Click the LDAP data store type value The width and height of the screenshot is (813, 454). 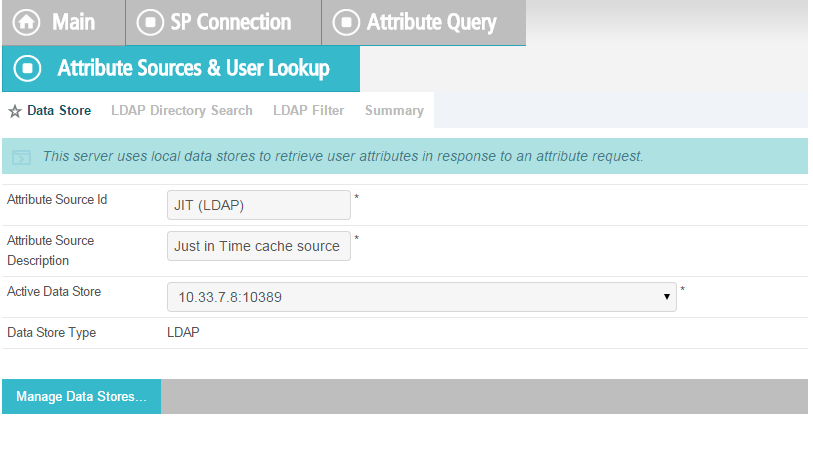pos(183,332)
